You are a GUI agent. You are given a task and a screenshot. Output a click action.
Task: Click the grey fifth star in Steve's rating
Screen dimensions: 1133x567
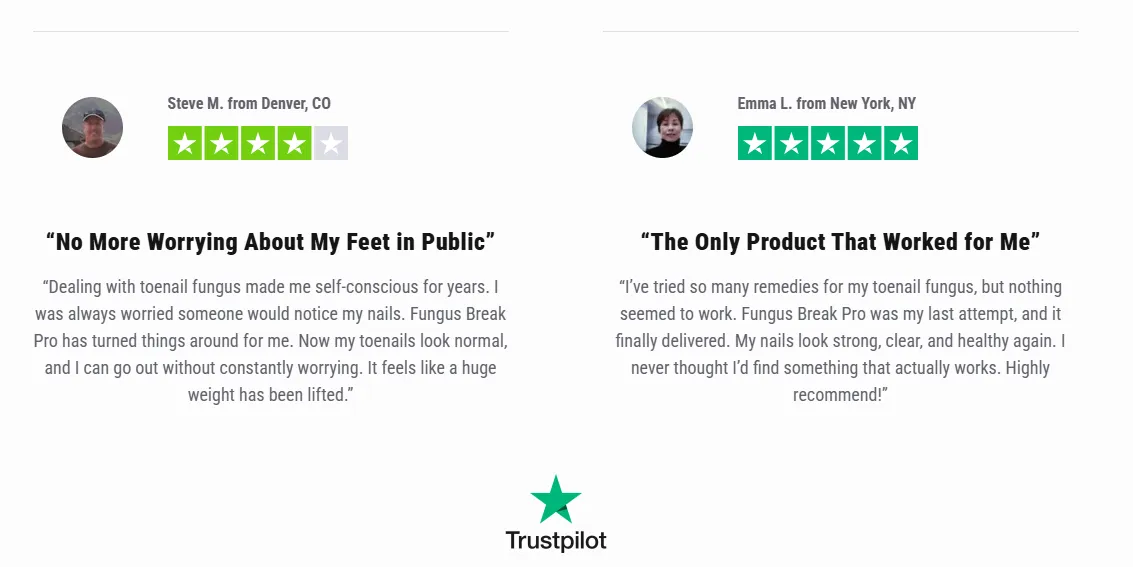[x=331, y=143]
